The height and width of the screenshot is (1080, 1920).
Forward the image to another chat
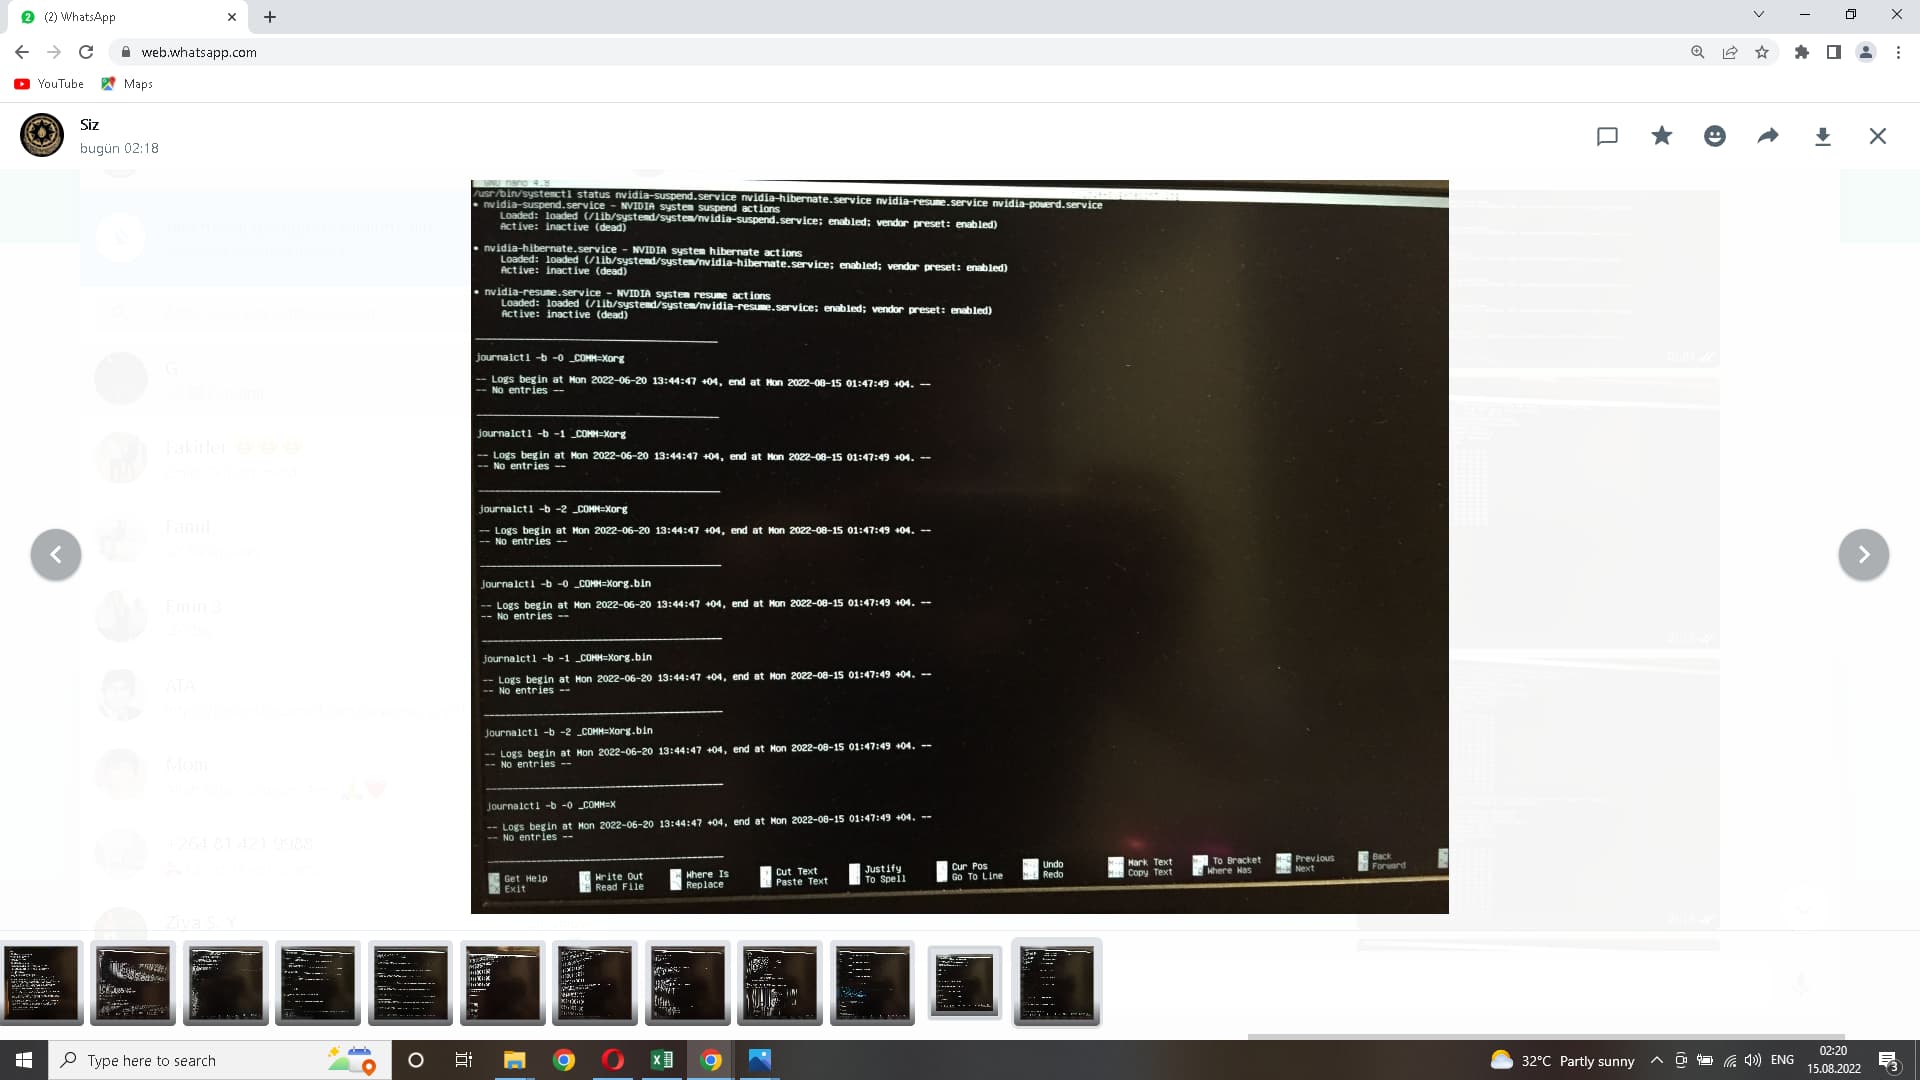click(1768, 136)
